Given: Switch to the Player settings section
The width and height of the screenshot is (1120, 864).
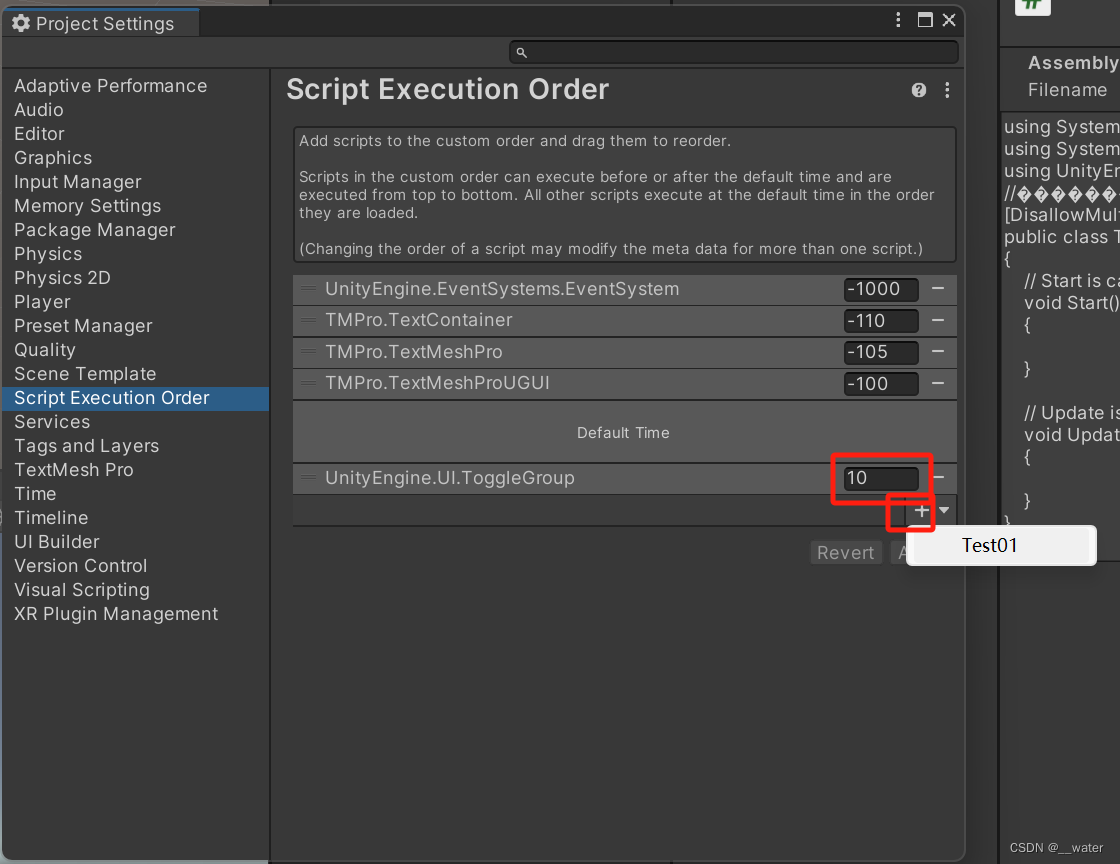Looking at the screenshot, I should (42, 301).
